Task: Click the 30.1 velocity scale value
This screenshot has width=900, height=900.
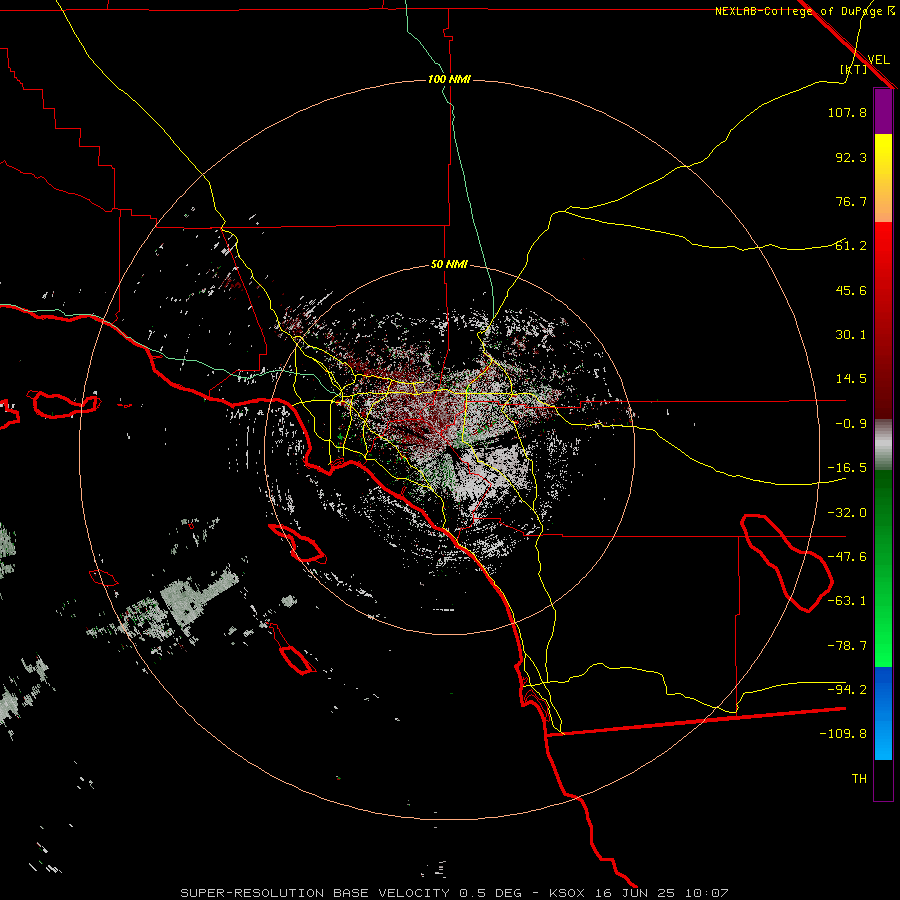Action: [x=851, y=335]
